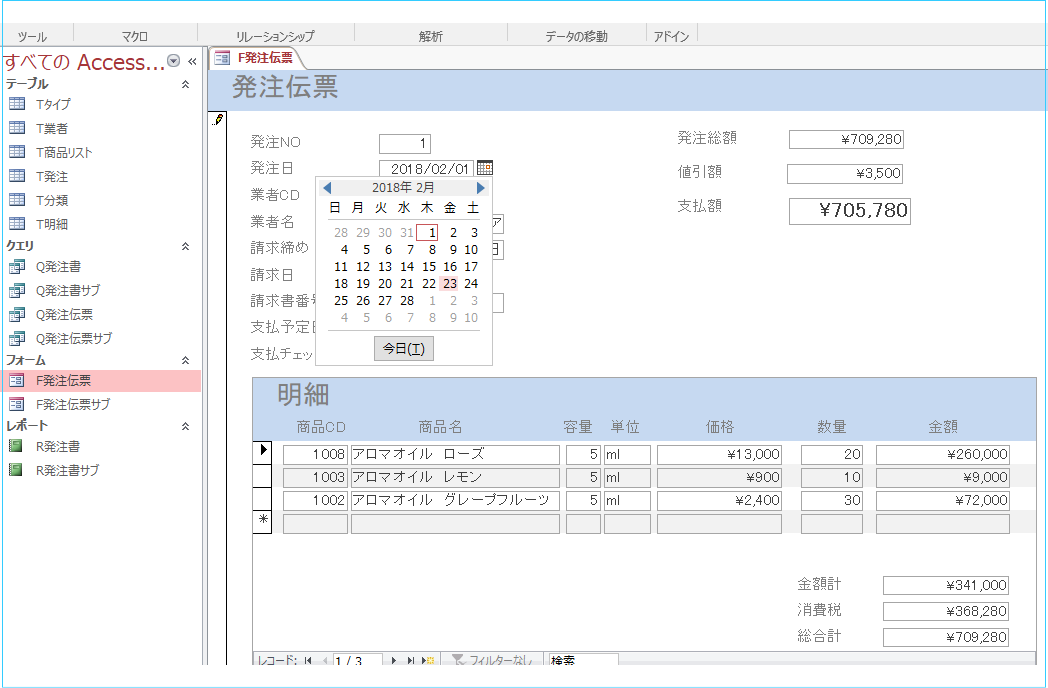The height and width of the screenshot is (688, 1048).
Task: Select row of アロマオイル レモン record
Action: [x=262, y=477]
